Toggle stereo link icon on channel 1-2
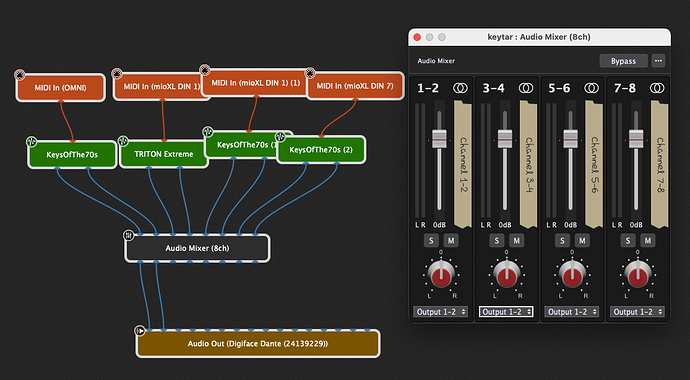690x380 pixels. pyautogui.click(x=460, y=88)
